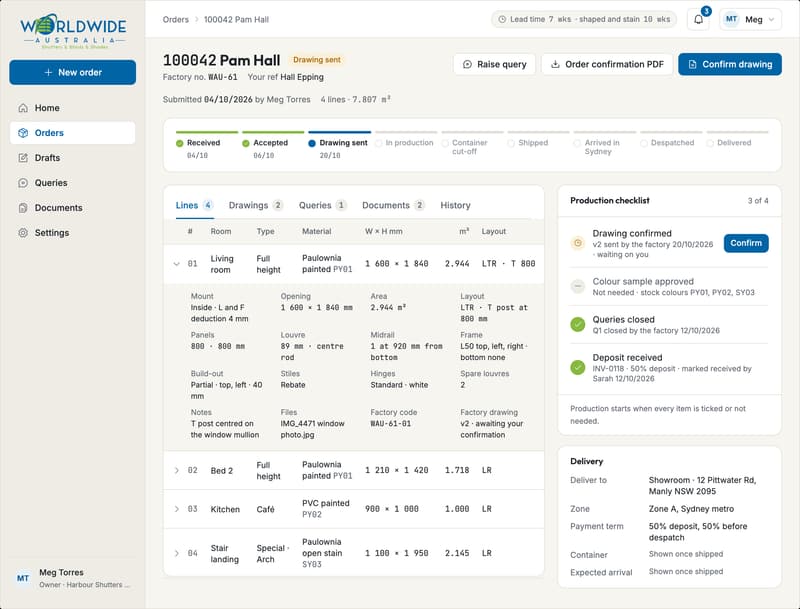Click the 100042 Pam Hall breadcrumb
The height and width of the screenshot is (609, 800).
pos(236,19)
